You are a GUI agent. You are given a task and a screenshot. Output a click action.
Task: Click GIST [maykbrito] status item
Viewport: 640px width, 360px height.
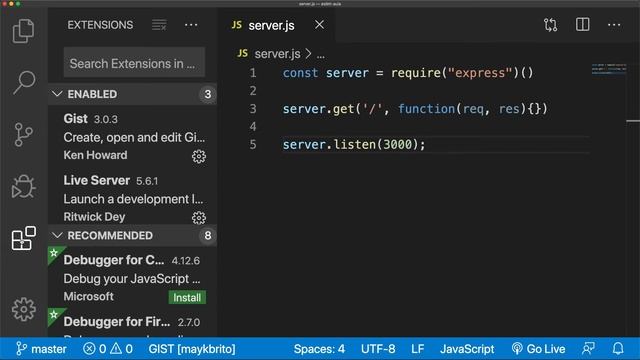click(x=192, y=349)
